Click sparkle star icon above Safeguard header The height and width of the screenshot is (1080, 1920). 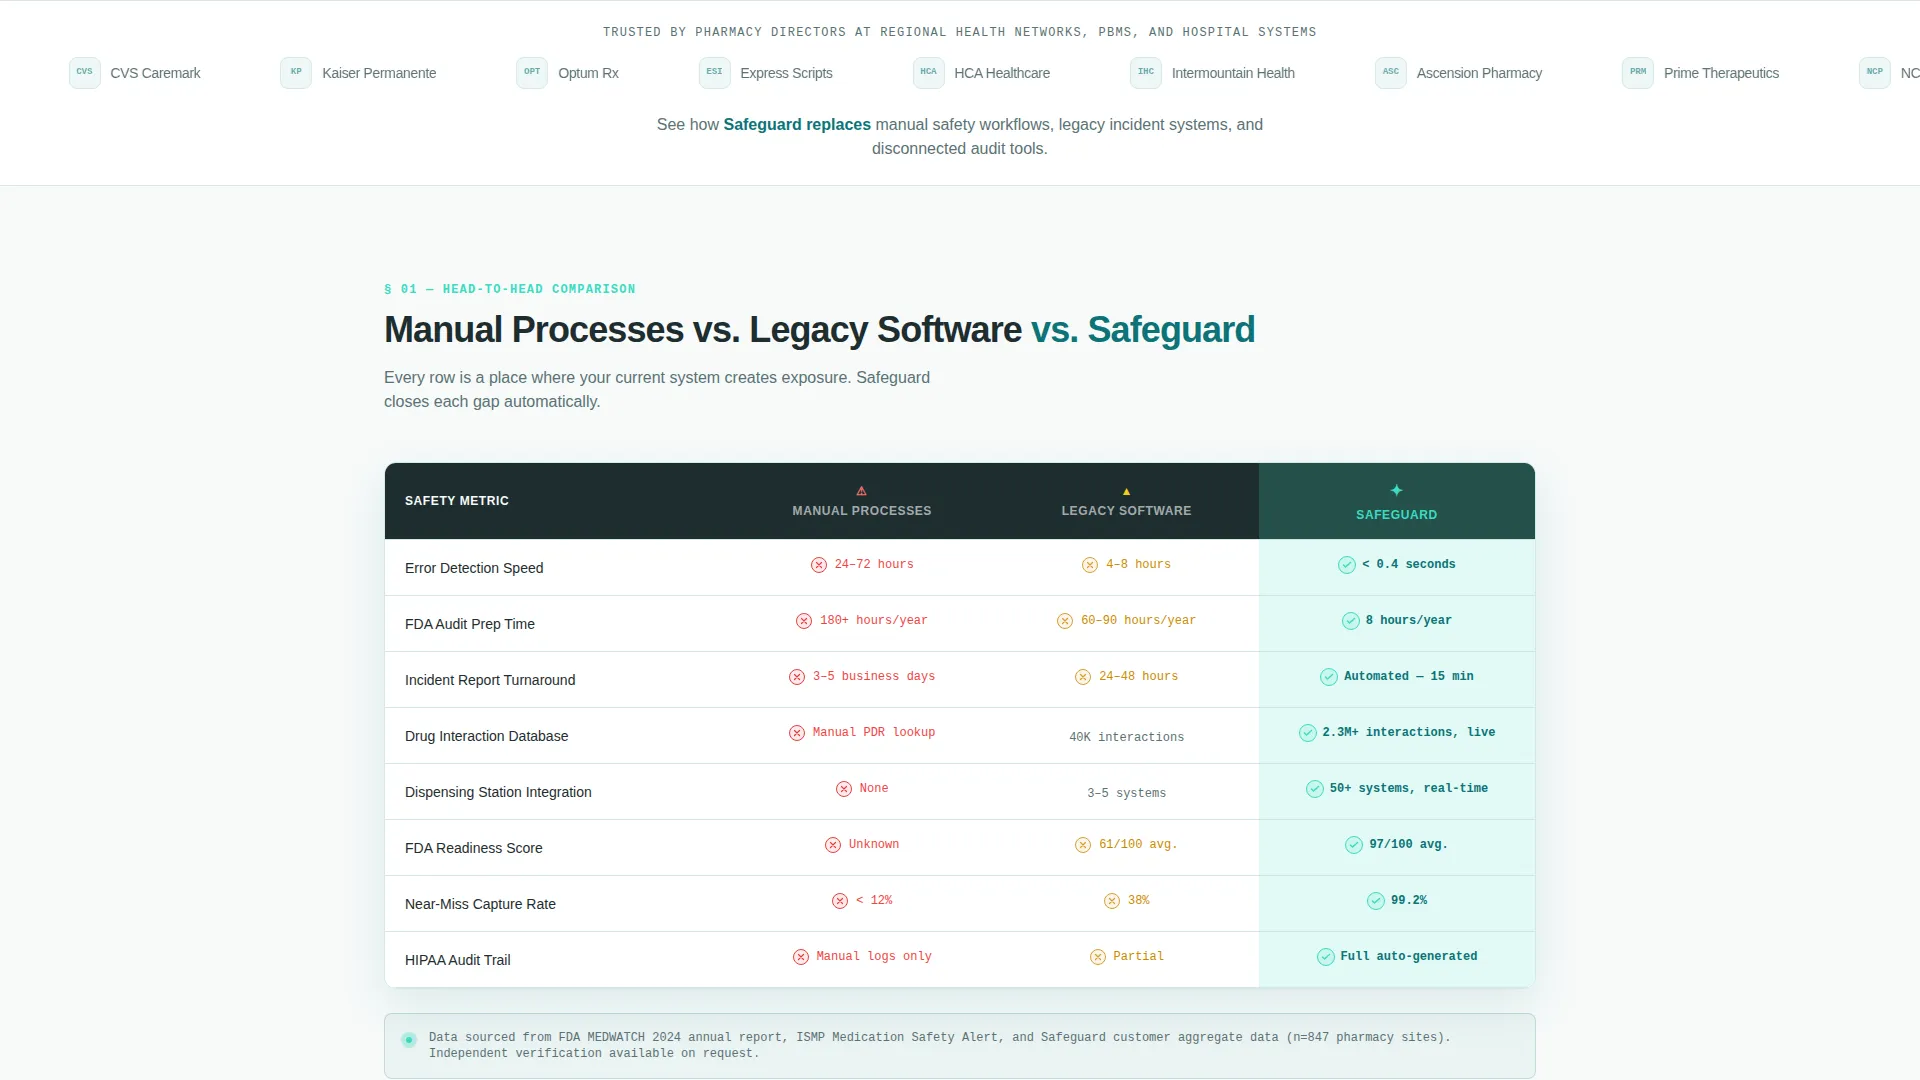(1396, 490)
